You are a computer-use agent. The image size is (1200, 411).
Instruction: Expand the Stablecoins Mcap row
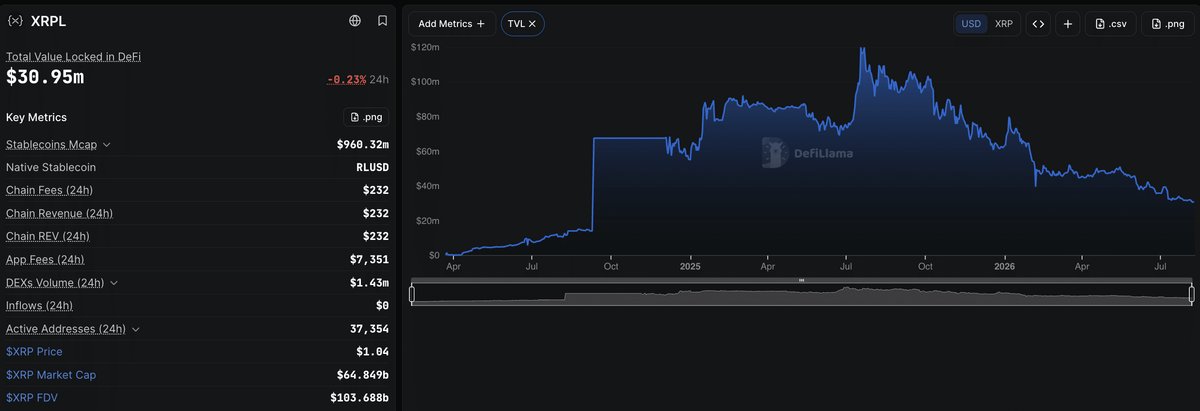pos(107,145)
